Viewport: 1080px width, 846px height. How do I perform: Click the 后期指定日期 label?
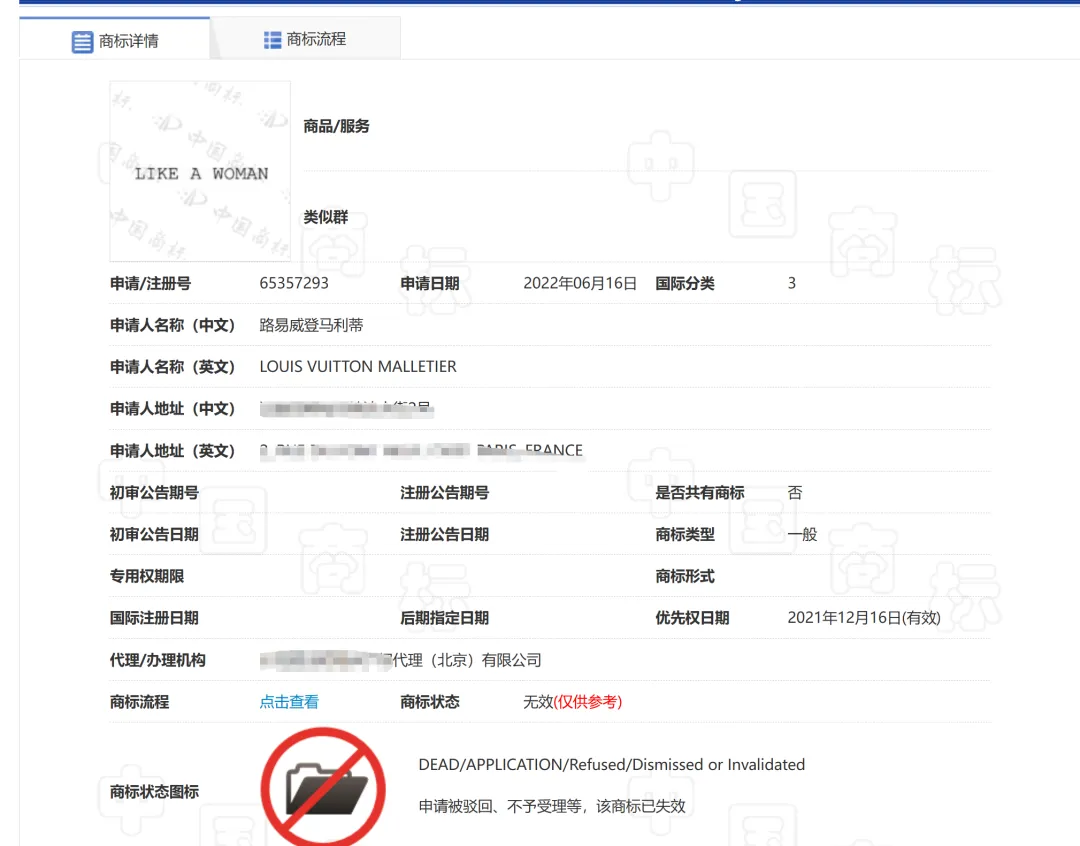pyautogui.click(x=444, y=618)
